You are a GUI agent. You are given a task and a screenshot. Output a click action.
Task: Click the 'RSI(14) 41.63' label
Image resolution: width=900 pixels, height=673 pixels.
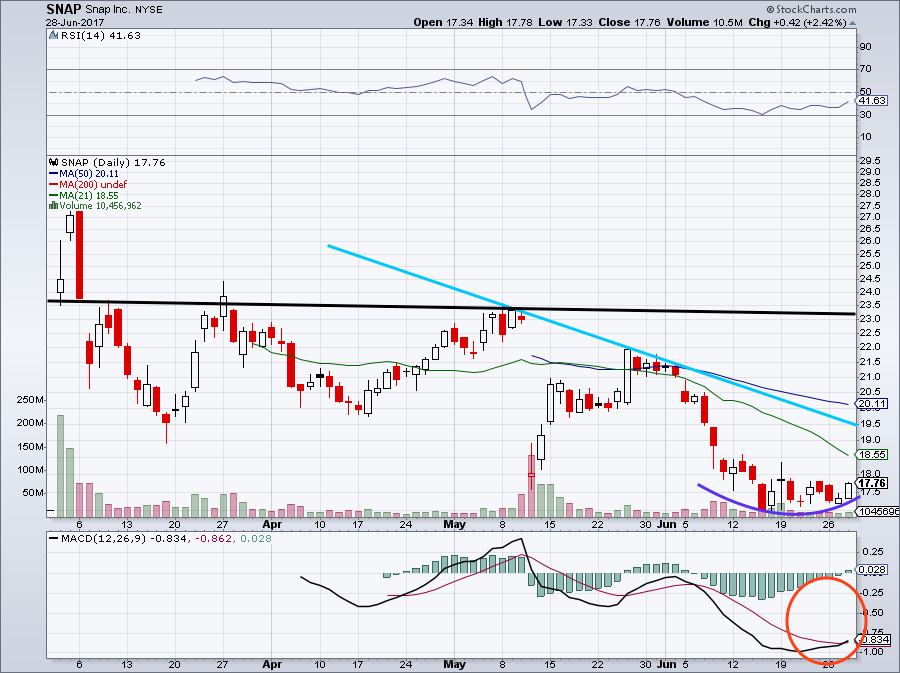click(x=100, y=36)
